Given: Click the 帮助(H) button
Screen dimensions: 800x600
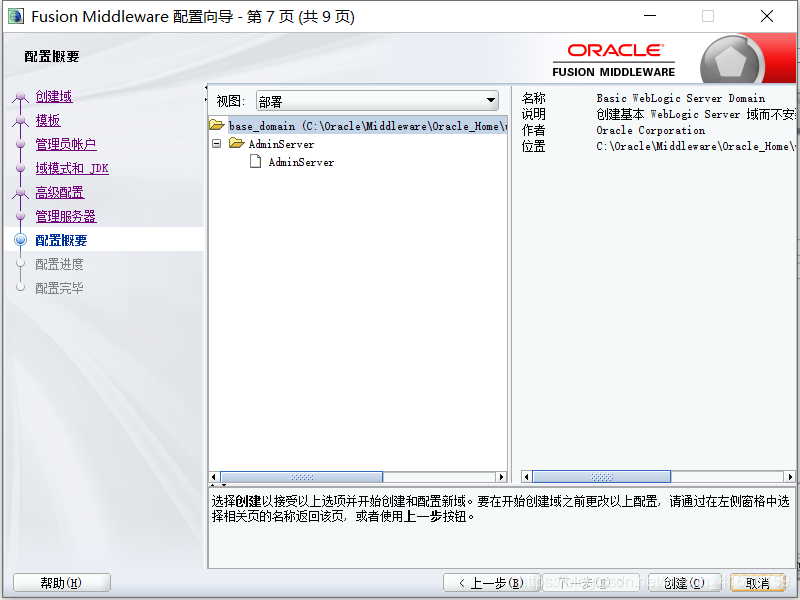Looking at the screenshot, I should click(62, 583).
